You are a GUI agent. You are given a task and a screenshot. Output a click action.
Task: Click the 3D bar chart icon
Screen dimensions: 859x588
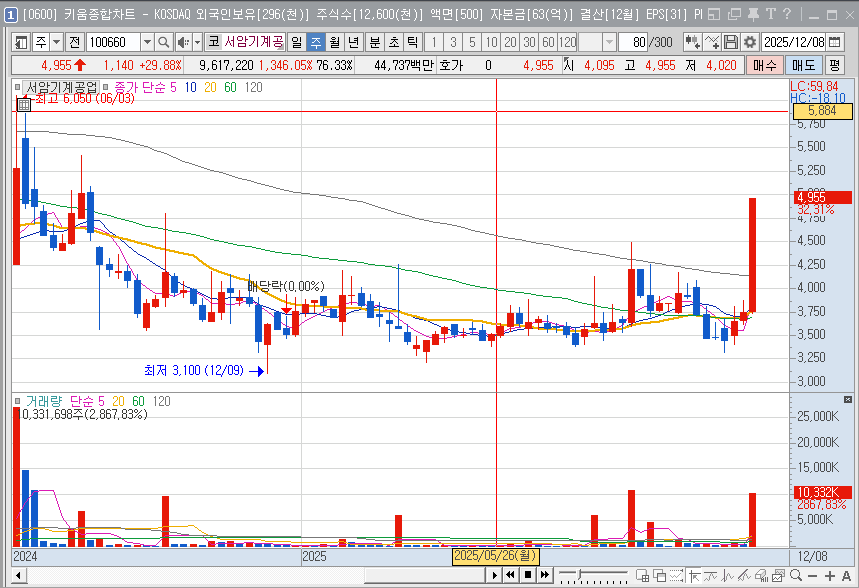[x=761, y=576]
